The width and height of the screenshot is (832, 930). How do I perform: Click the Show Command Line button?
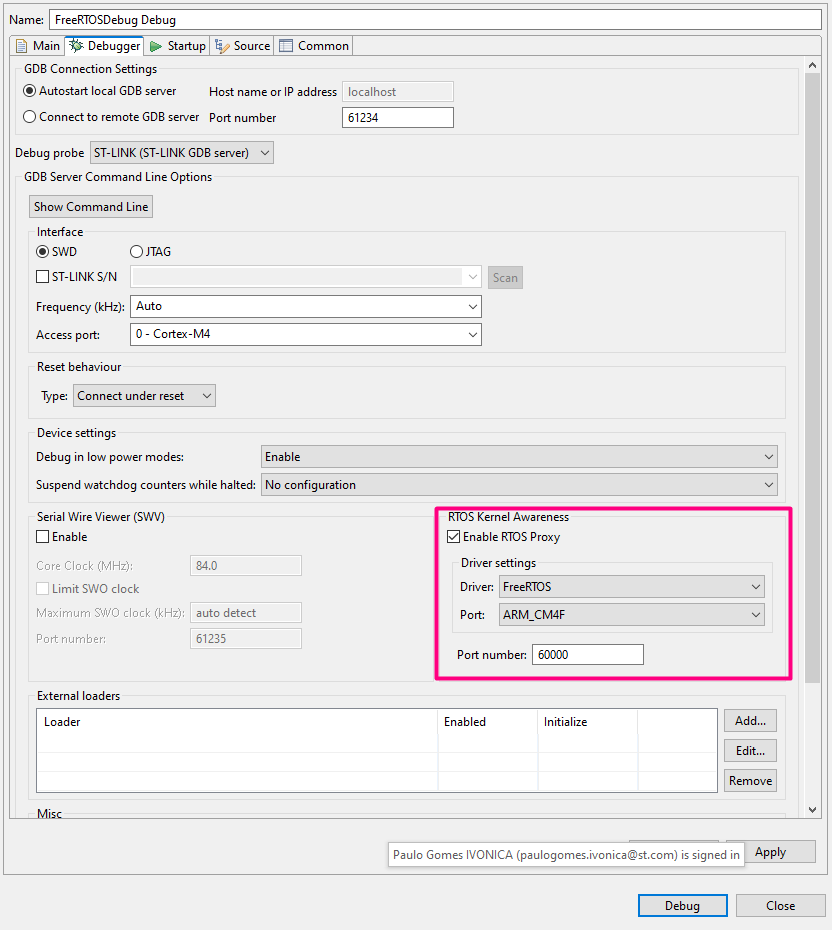(x=91, y=206)
